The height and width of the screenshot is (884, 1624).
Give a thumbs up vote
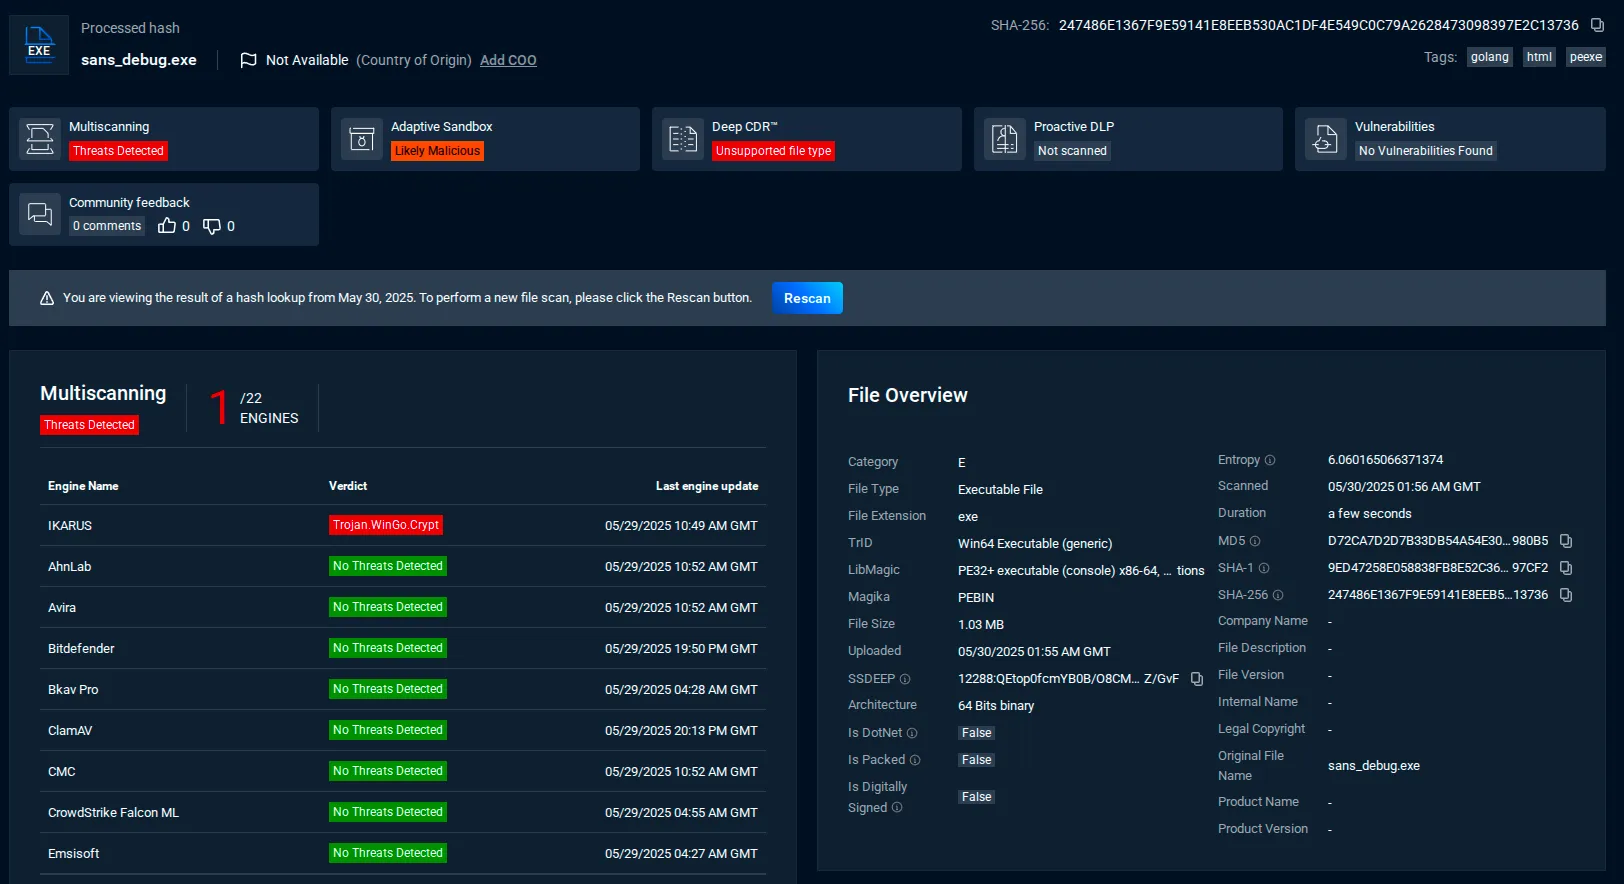[167, 226]
